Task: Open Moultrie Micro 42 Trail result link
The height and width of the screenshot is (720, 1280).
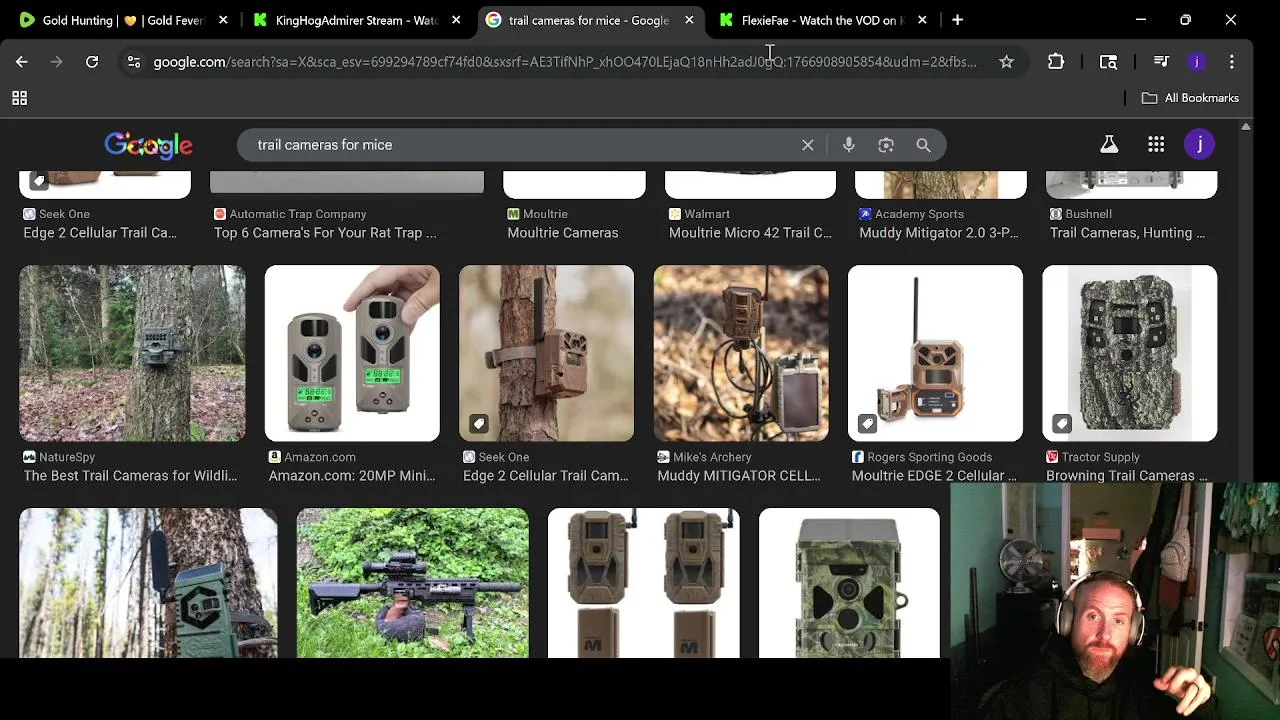Action: coord(750,233)
